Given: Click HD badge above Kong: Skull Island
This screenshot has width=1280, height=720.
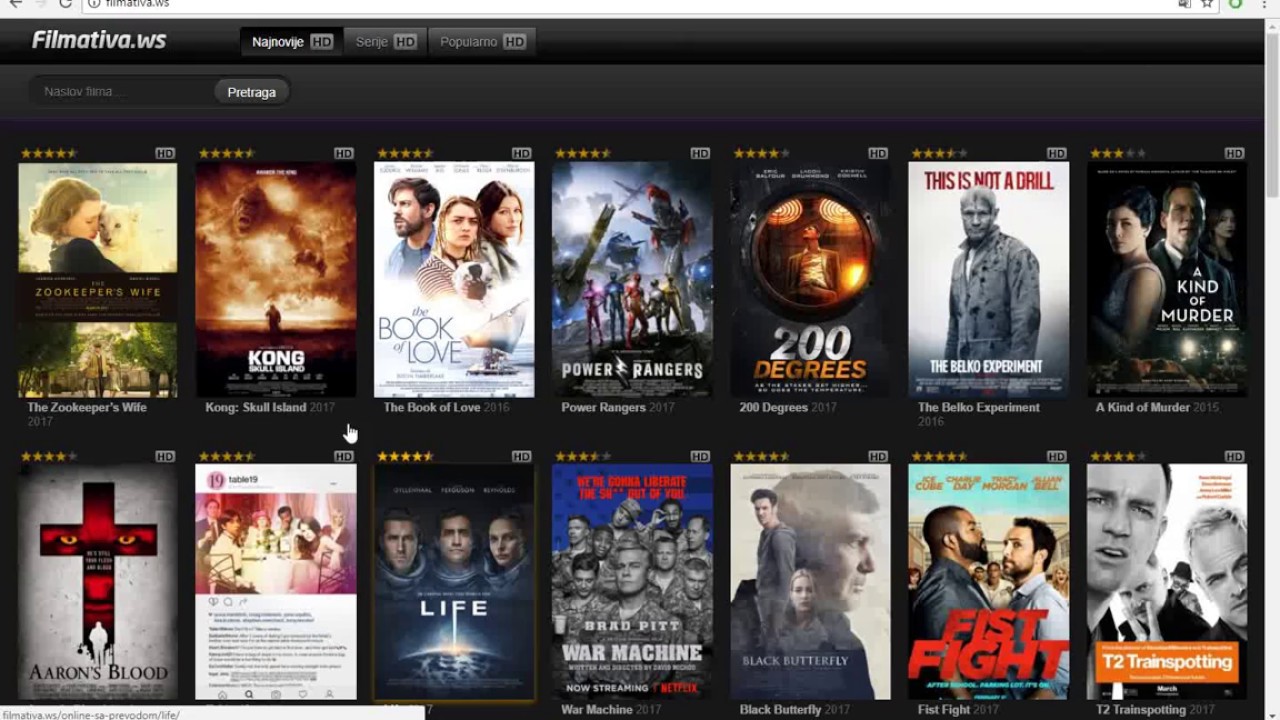Looking at the screenshot, I should (344, 153).
